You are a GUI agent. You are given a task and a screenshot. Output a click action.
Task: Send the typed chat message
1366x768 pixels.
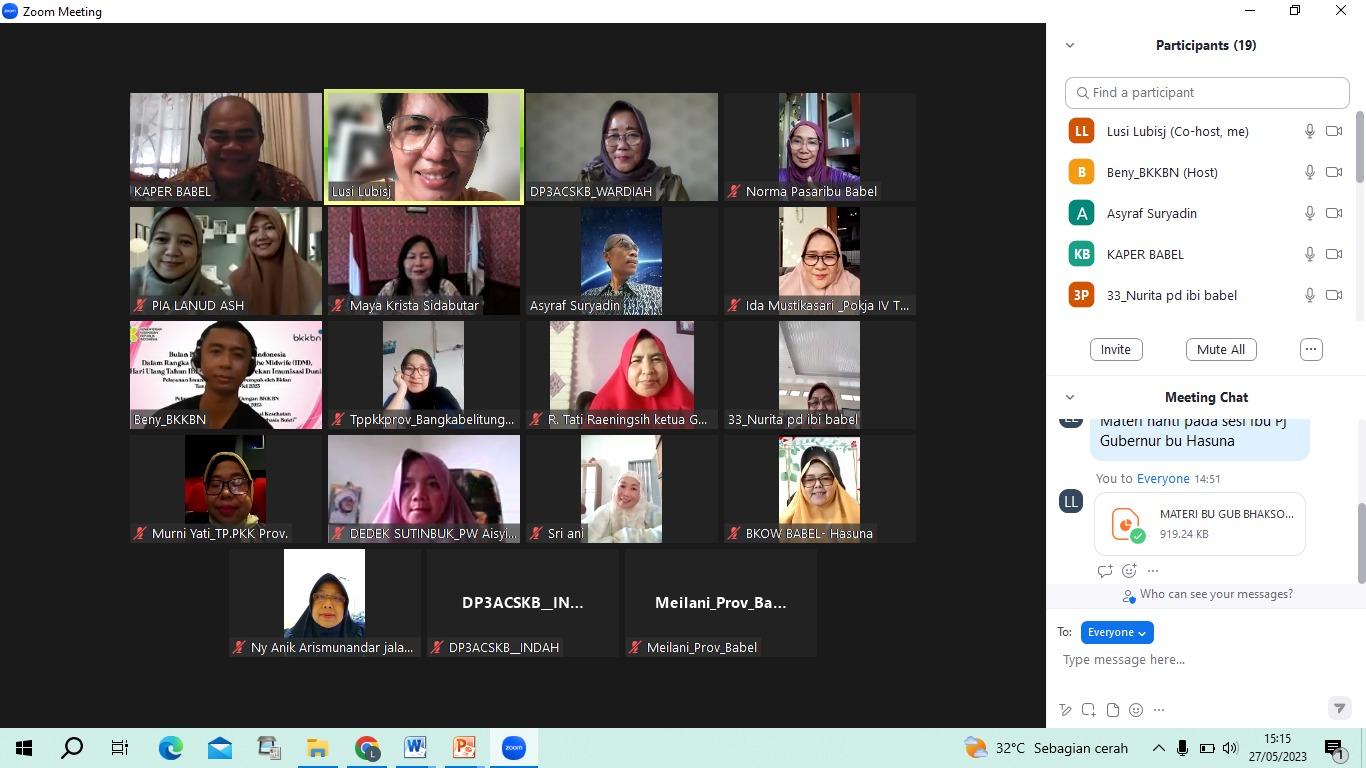[x=1340, y=708]
